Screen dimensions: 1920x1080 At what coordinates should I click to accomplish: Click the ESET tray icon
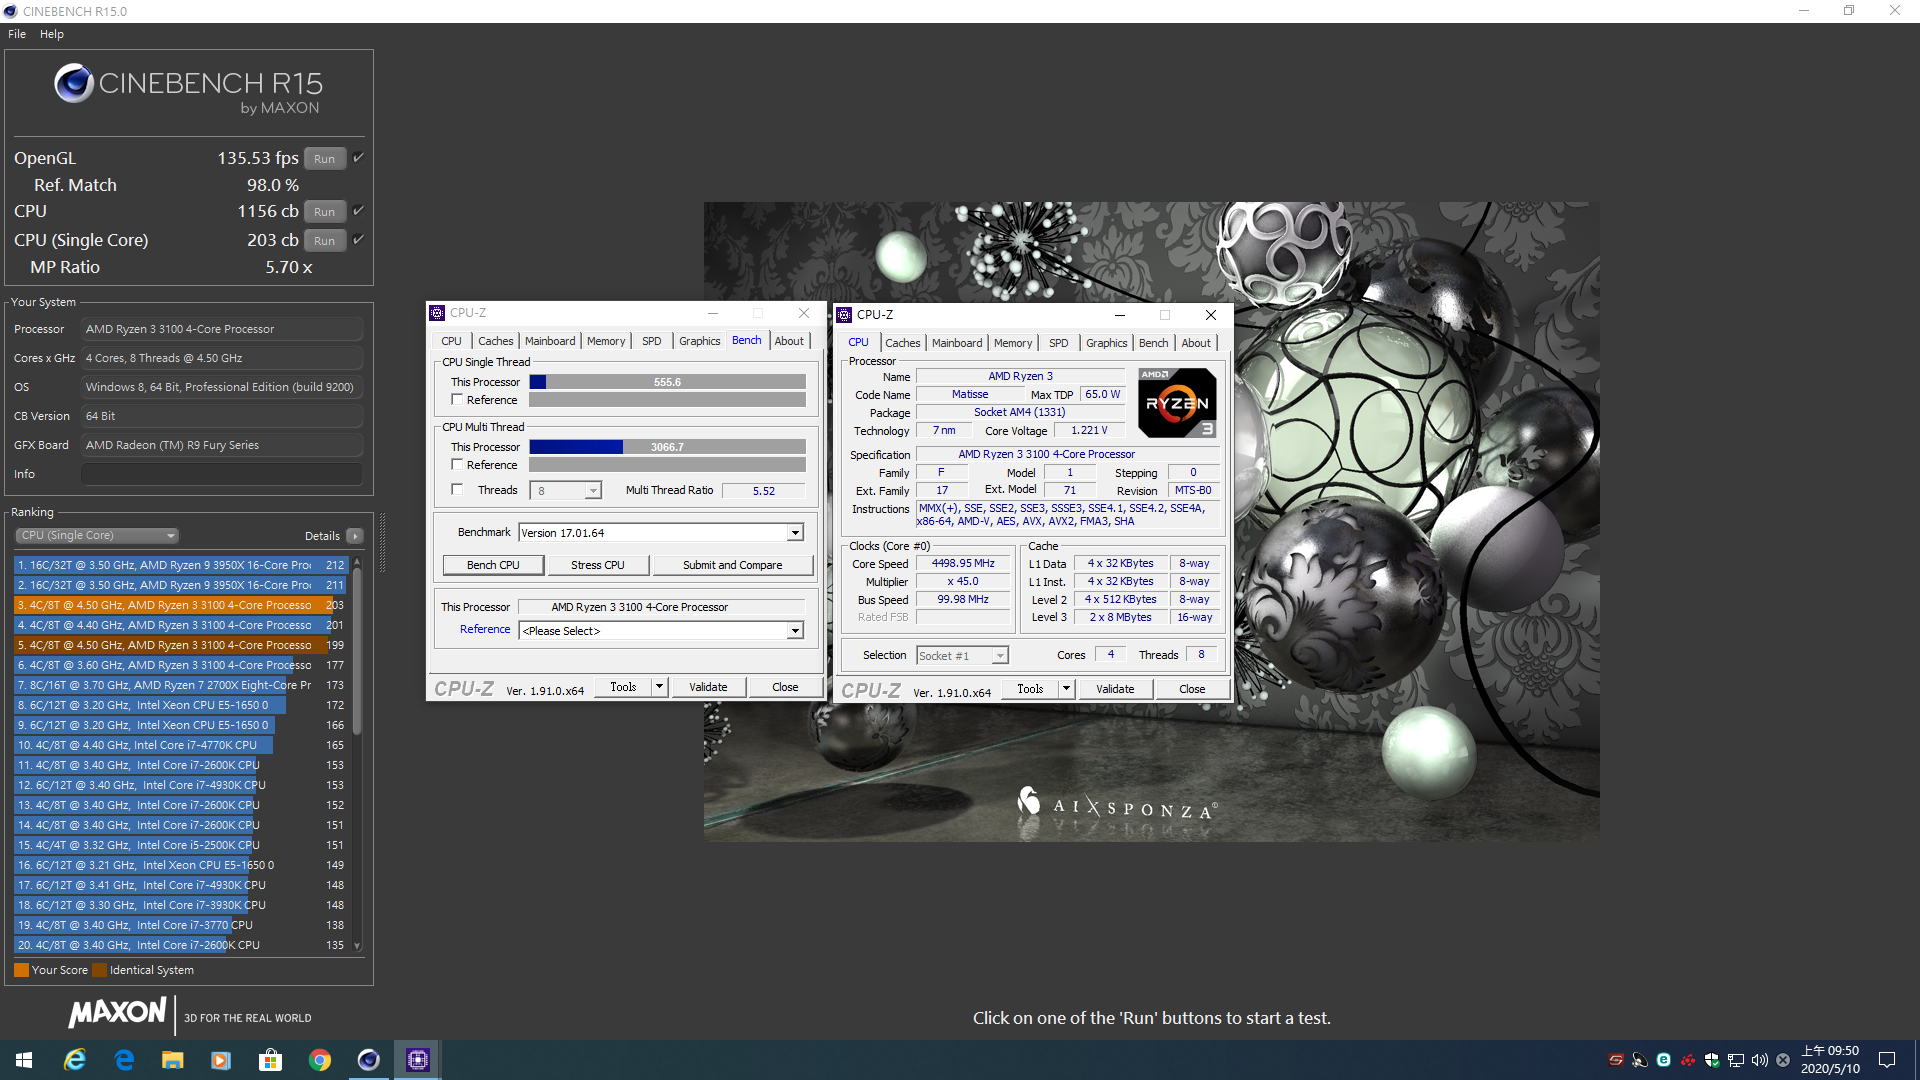pyautogui.click(x=1663, y=1060)
